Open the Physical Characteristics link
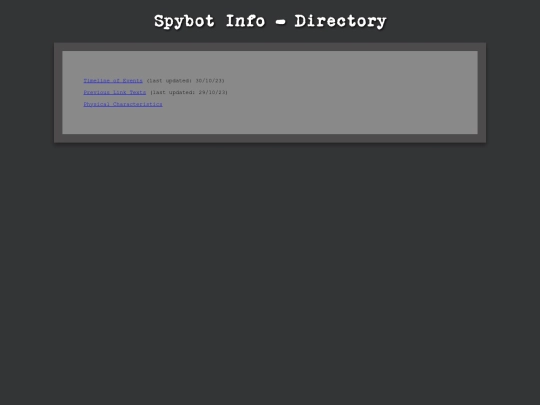Viewport: 540px width, 405px height. 123,104
